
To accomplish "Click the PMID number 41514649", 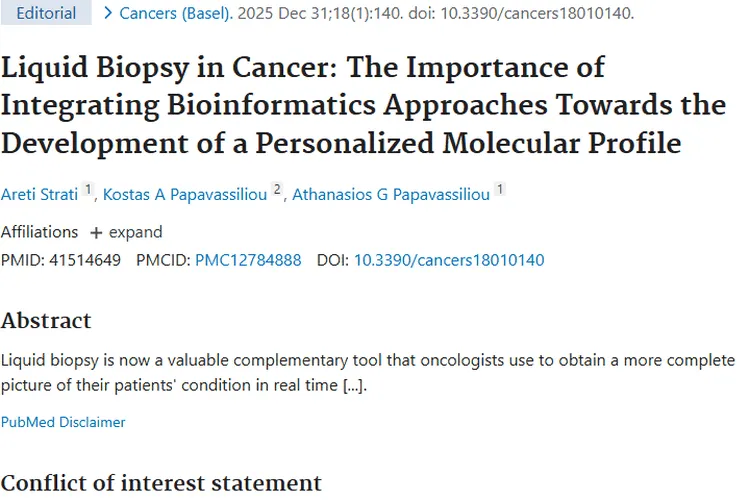I will pyautogui.click(x=88, y=260).
